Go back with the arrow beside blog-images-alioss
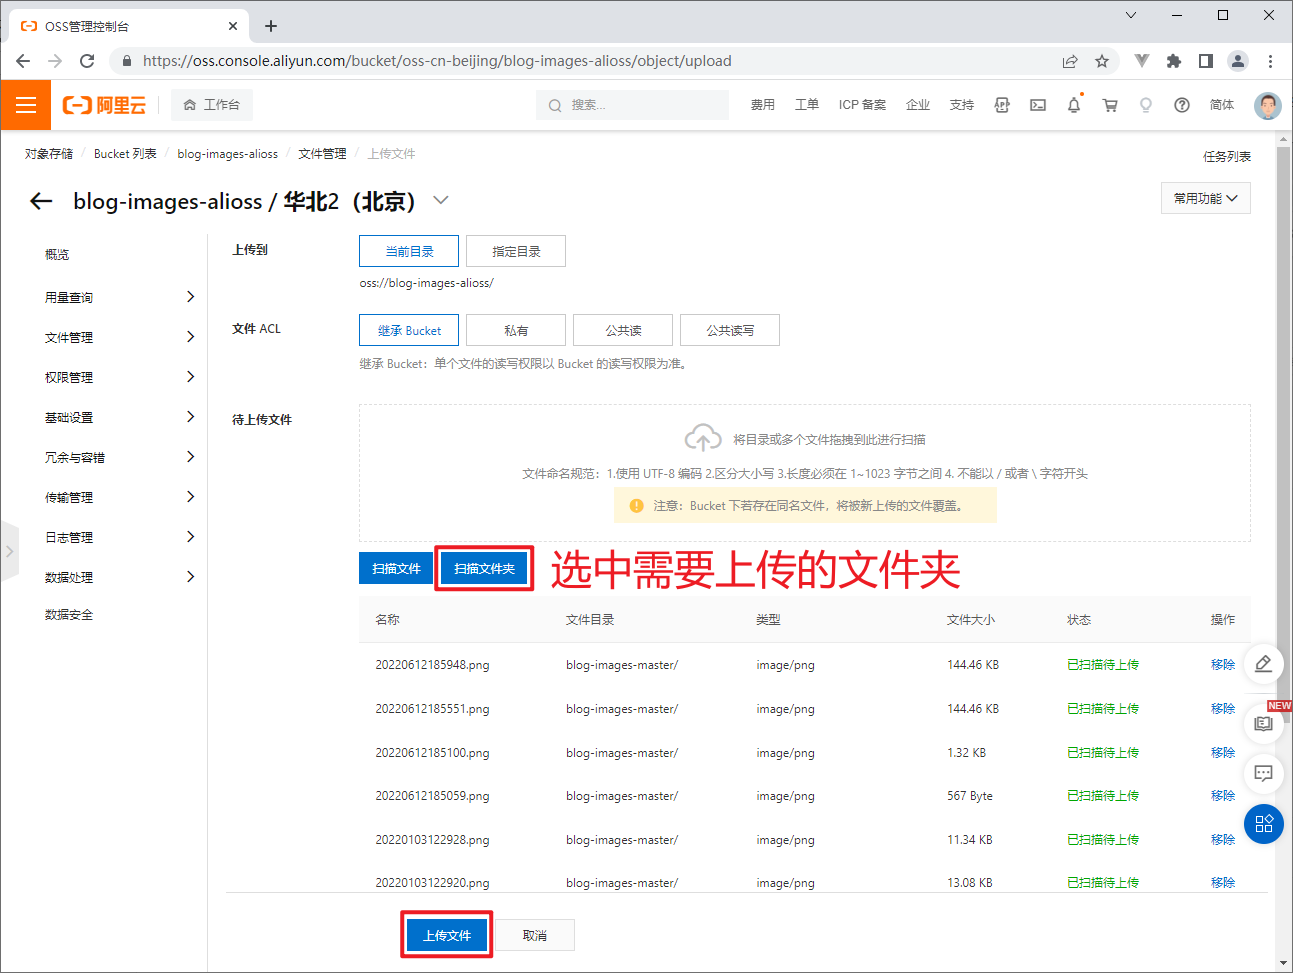 tap(41, 201)
